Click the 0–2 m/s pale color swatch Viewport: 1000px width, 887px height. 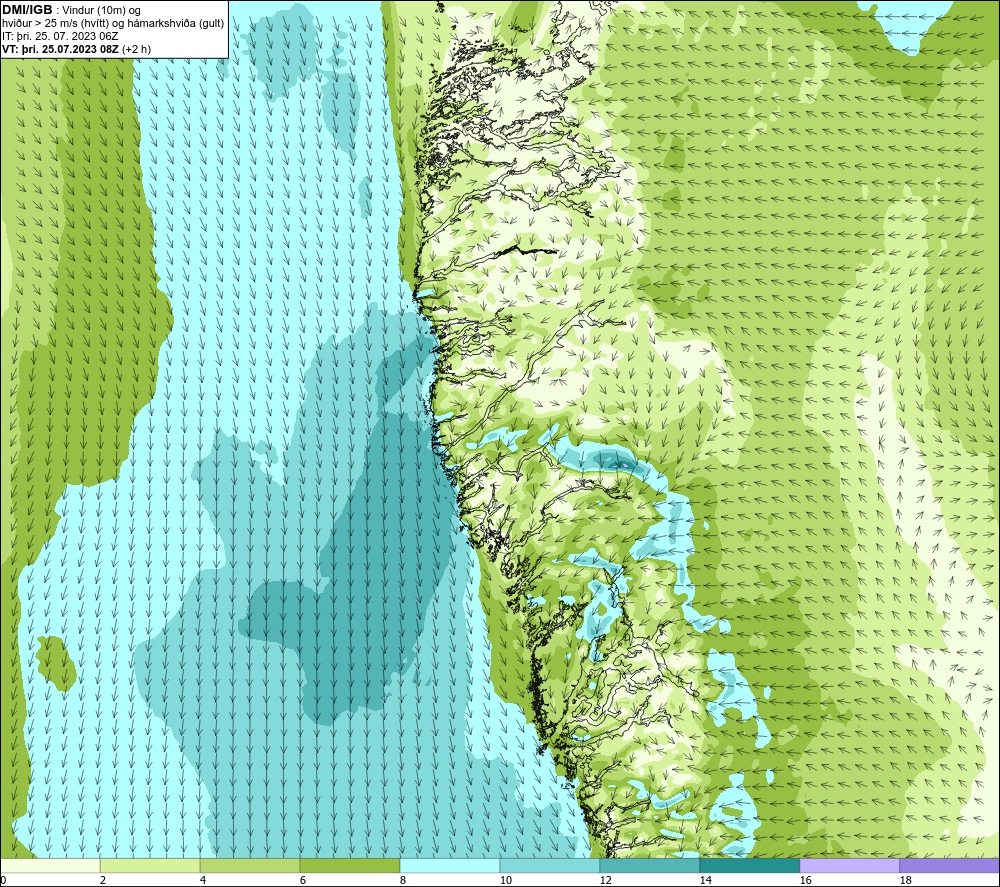coord(50,865)
